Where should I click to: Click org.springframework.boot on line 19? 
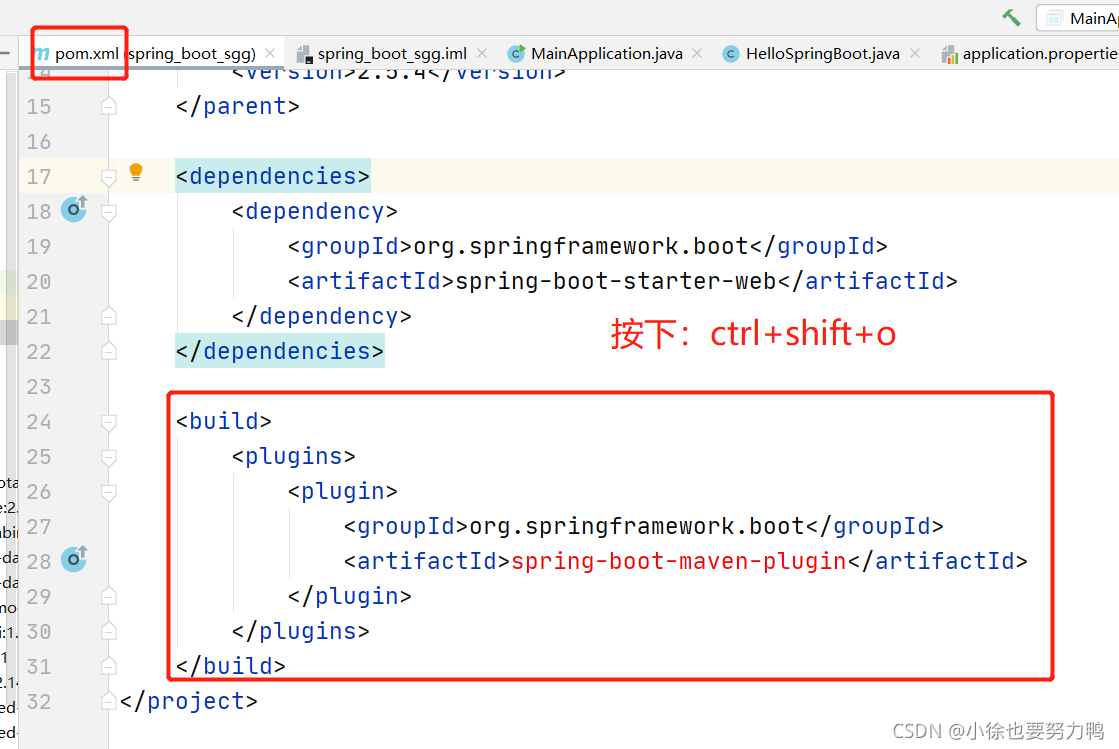click(581, 246)
